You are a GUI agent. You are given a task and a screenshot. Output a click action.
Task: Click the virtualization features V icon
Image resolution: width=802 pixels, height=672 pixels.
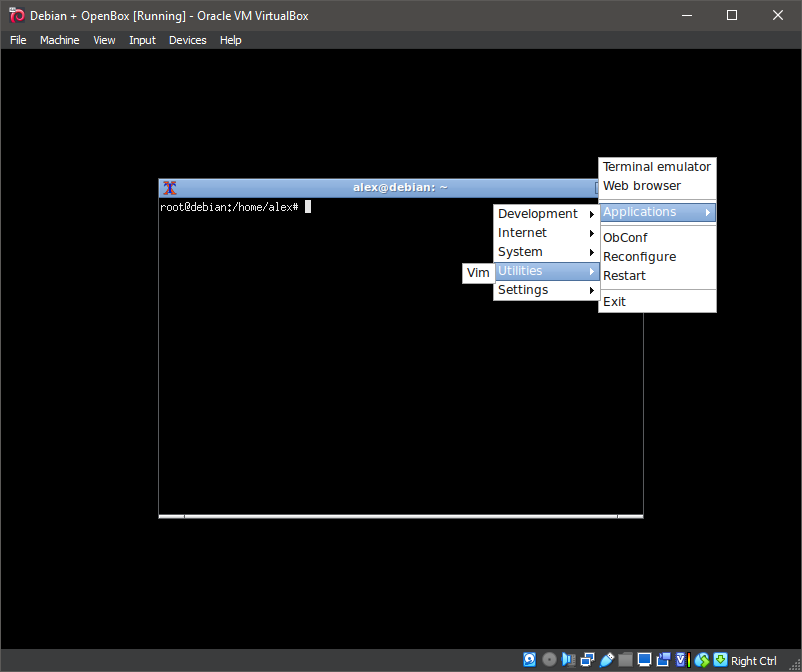pos(681,660)
